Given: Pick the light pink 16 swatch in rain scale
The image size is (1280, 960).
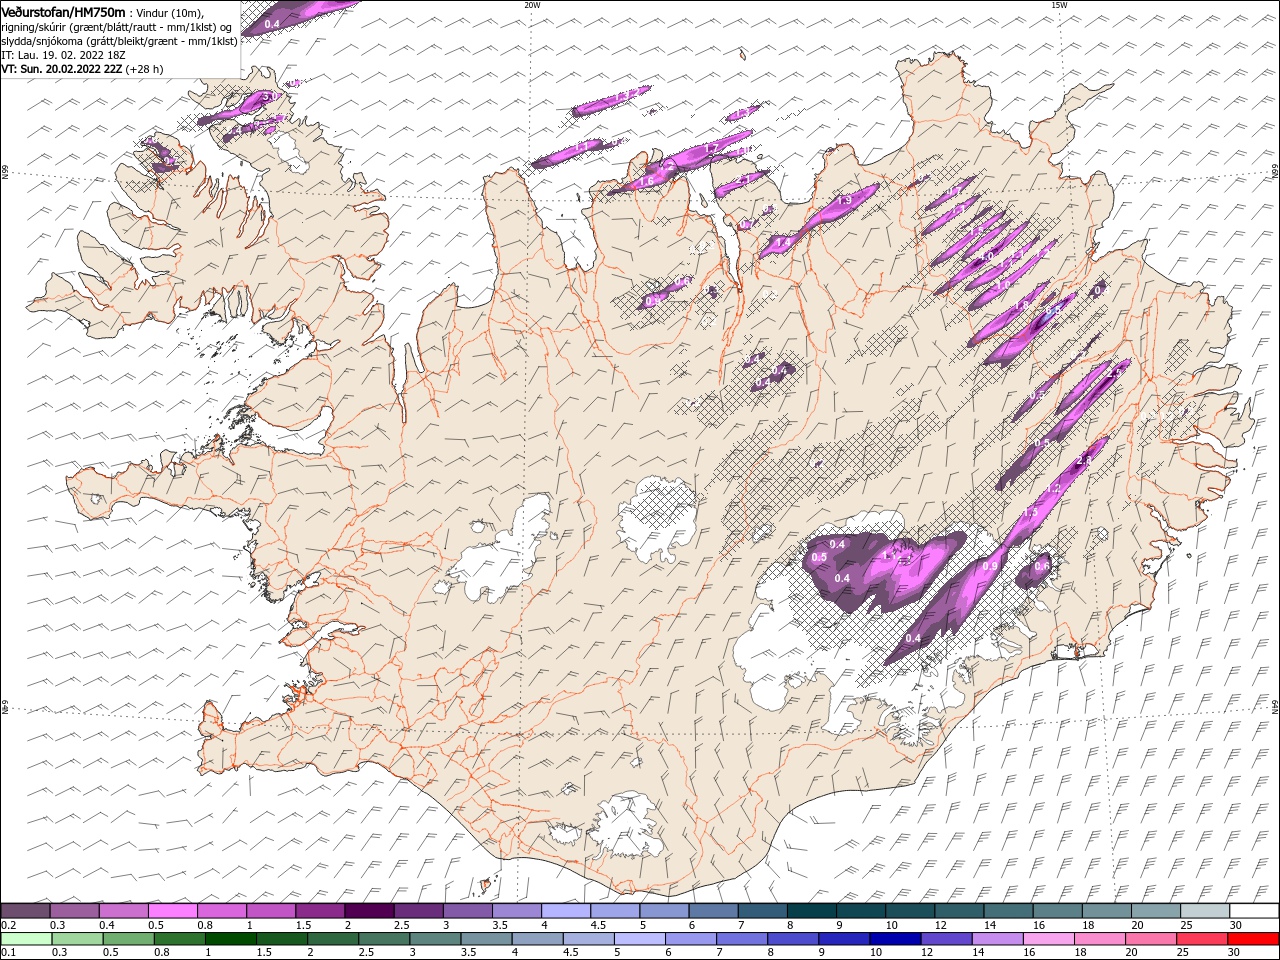Looking at the screenshot, I should click(1048, 939).
